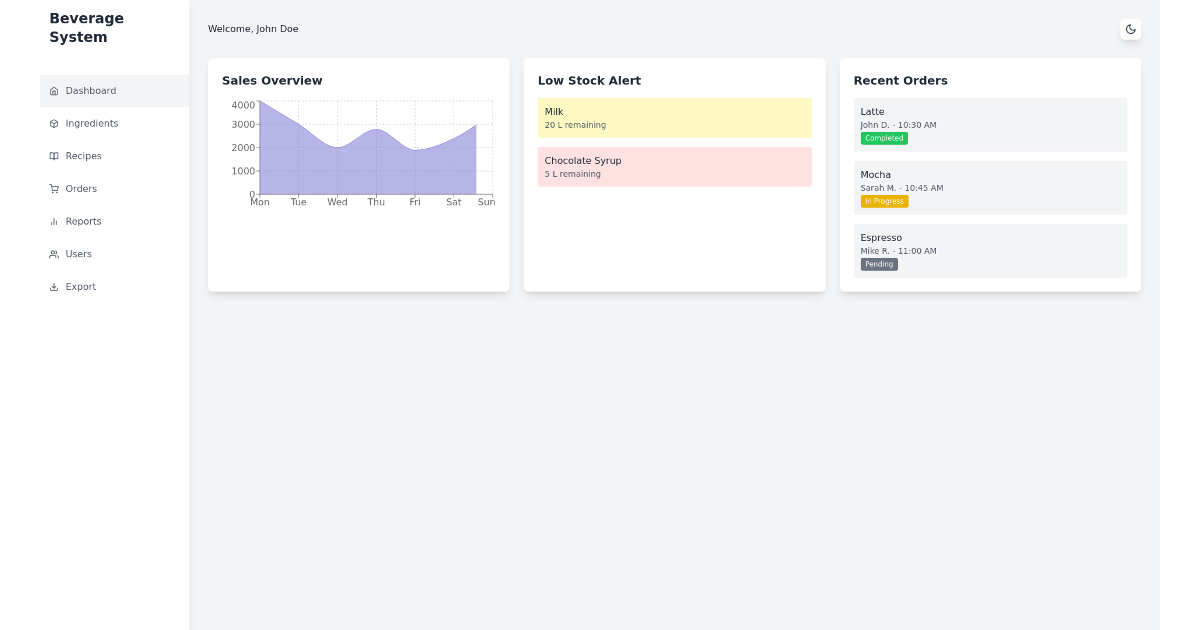Click the Beverage System logo
This screenshot has width=1200, height=630.
(87, 28)
